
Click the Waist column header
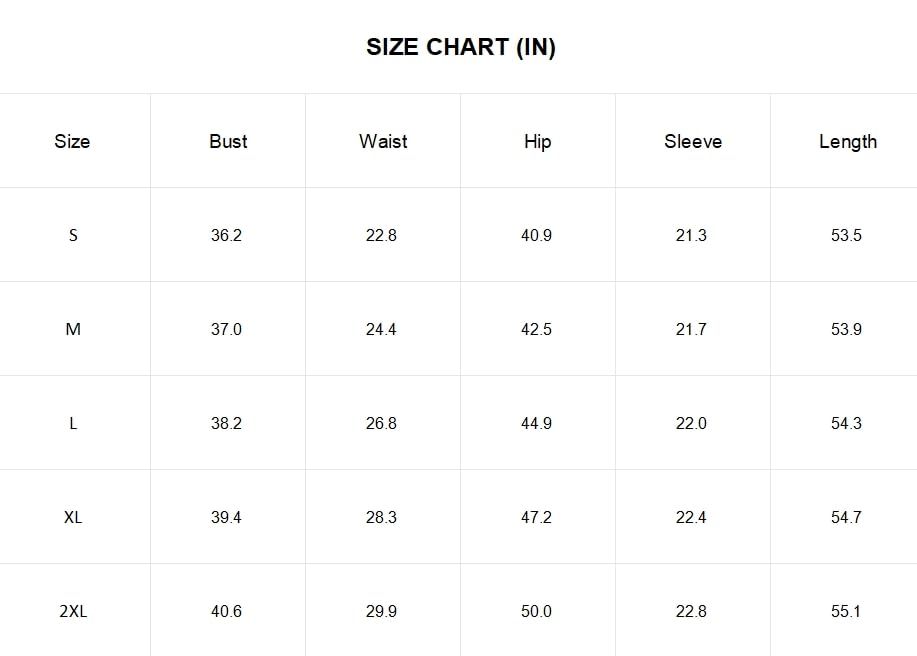point(383,141)
